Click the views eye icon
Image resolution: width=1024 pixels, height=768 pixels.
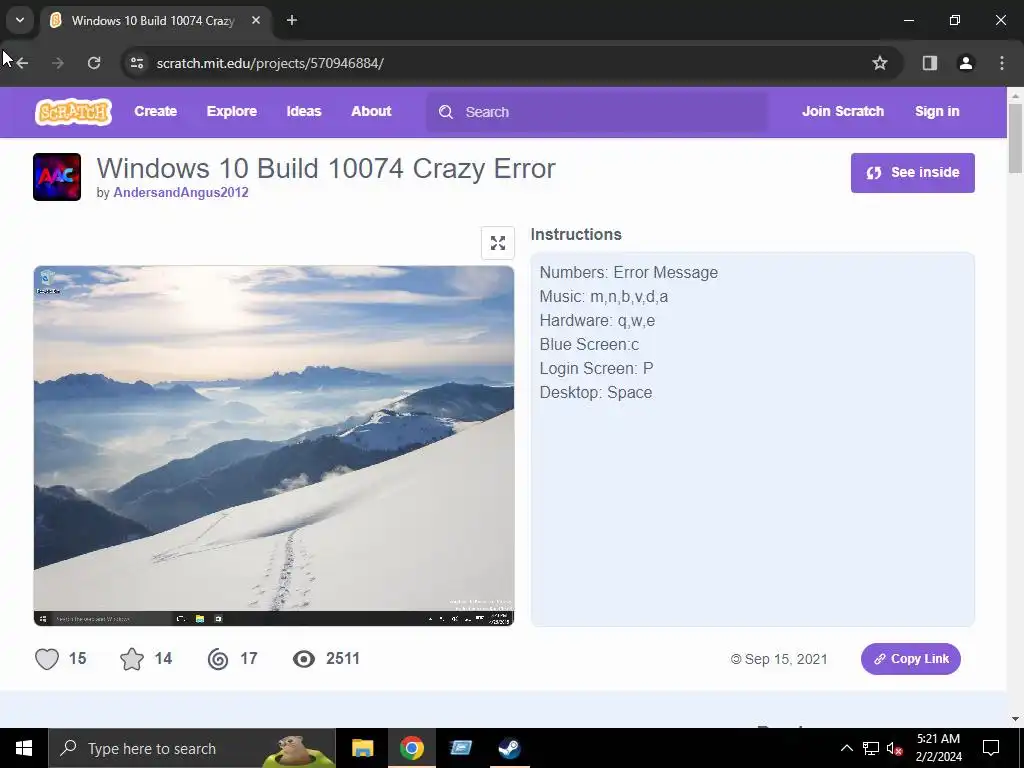point(304,659)
